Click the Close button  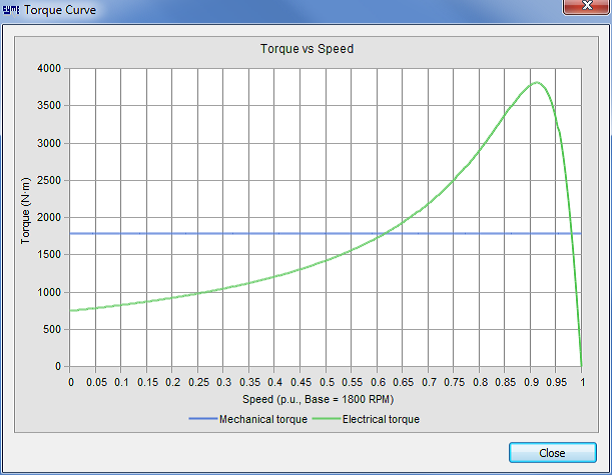click(552, 452)
